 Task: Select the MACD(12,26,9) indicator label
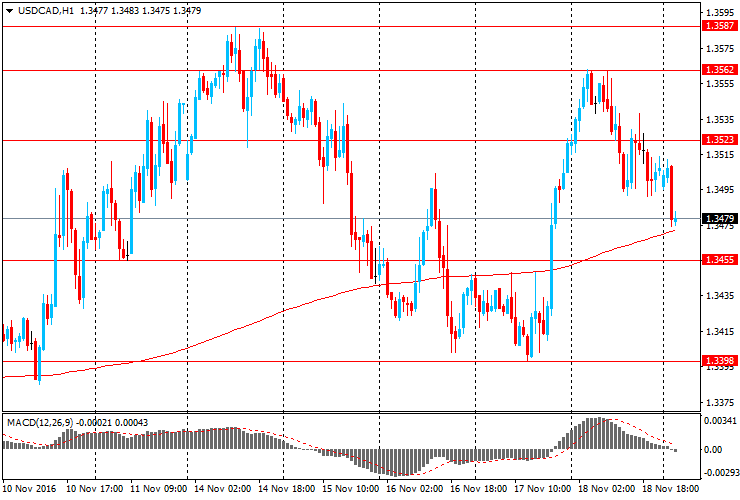coord(40,423)
